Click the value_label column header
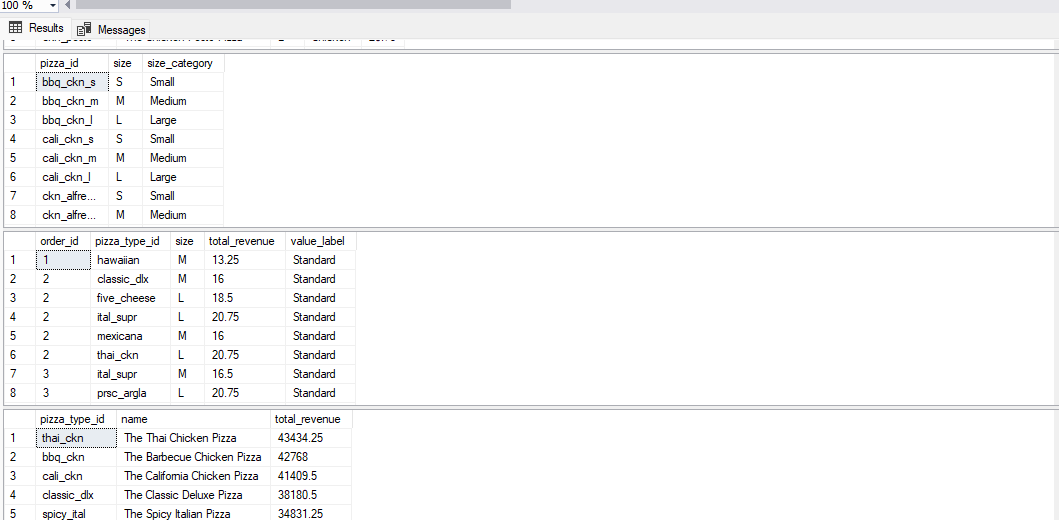1059x520 pixels. 321,241
